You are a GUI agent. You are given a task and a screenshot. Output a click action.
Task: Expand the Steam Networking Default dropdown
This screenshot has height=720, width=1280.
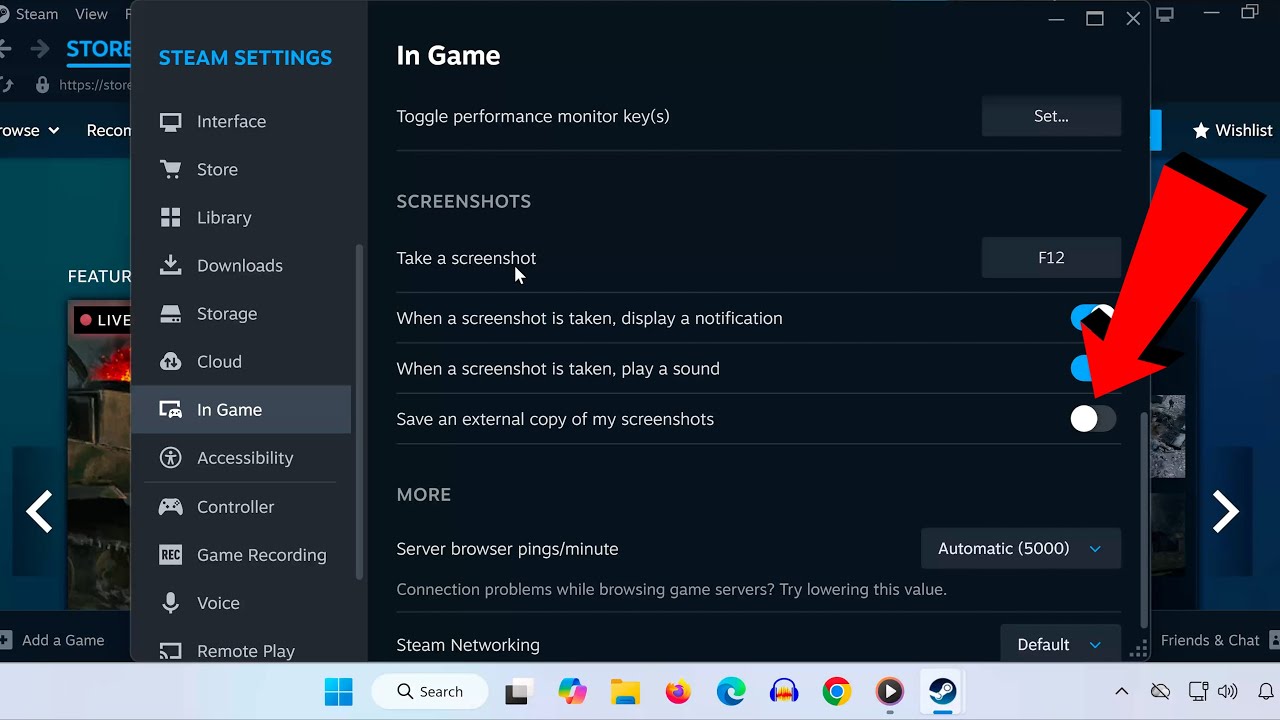click(x=1060, y=644)
